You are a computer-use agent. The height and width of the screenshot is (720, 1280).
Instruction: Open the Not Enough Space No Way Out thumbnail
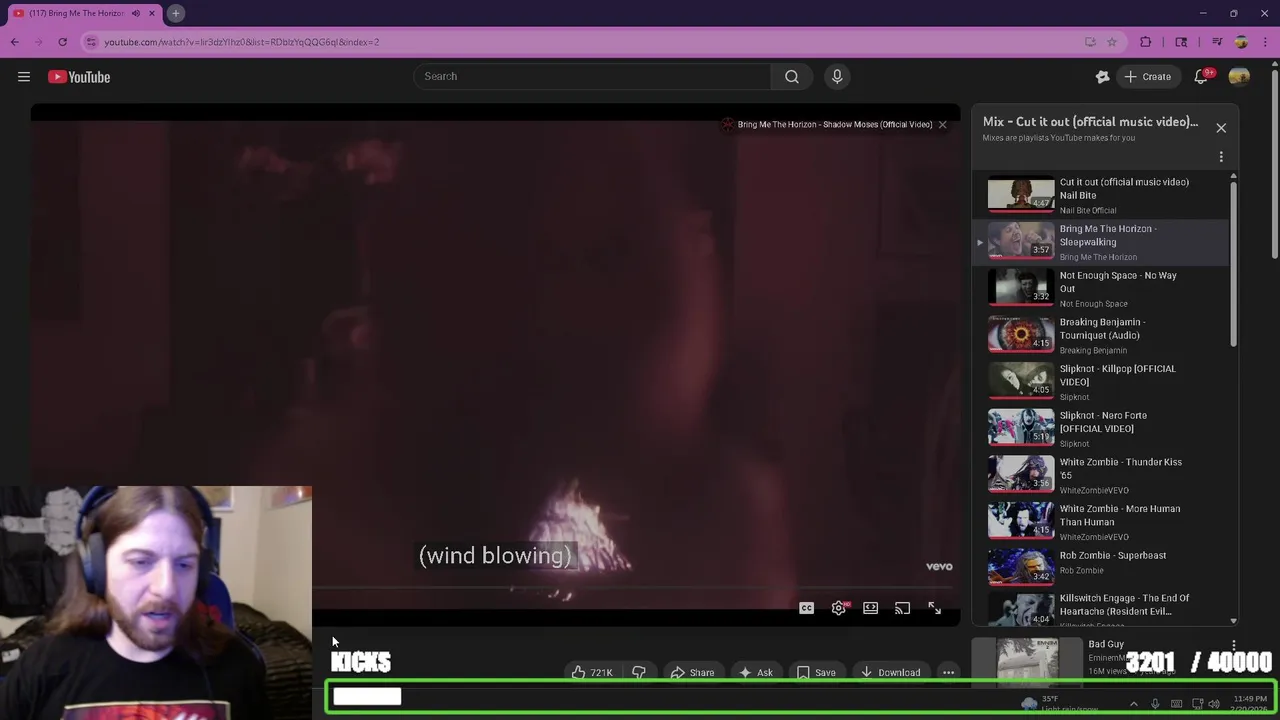click(1021, 287)
